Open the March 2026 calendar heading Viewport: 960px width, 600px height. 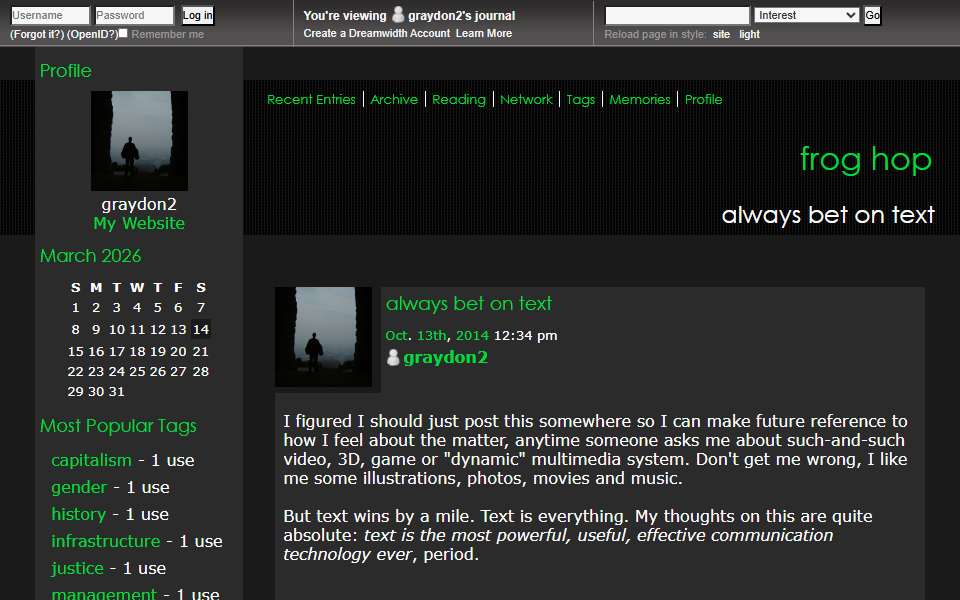coord(91,256)
